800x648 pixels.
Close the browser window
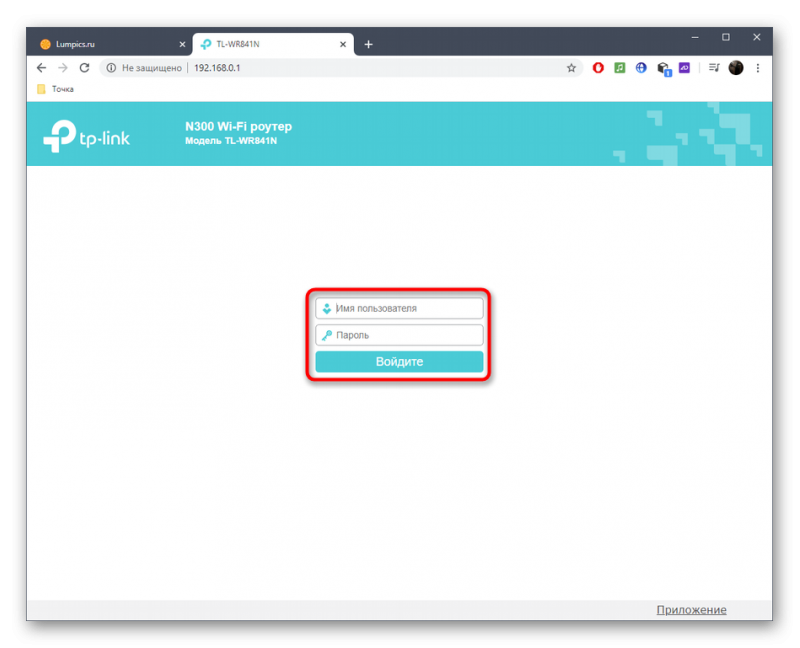click(x=757, y=37)
